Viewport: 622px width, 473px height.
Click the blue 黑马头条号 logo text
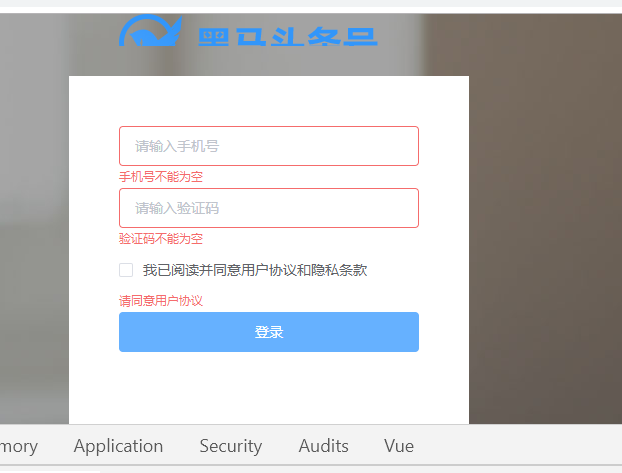(x=288, y=37)
